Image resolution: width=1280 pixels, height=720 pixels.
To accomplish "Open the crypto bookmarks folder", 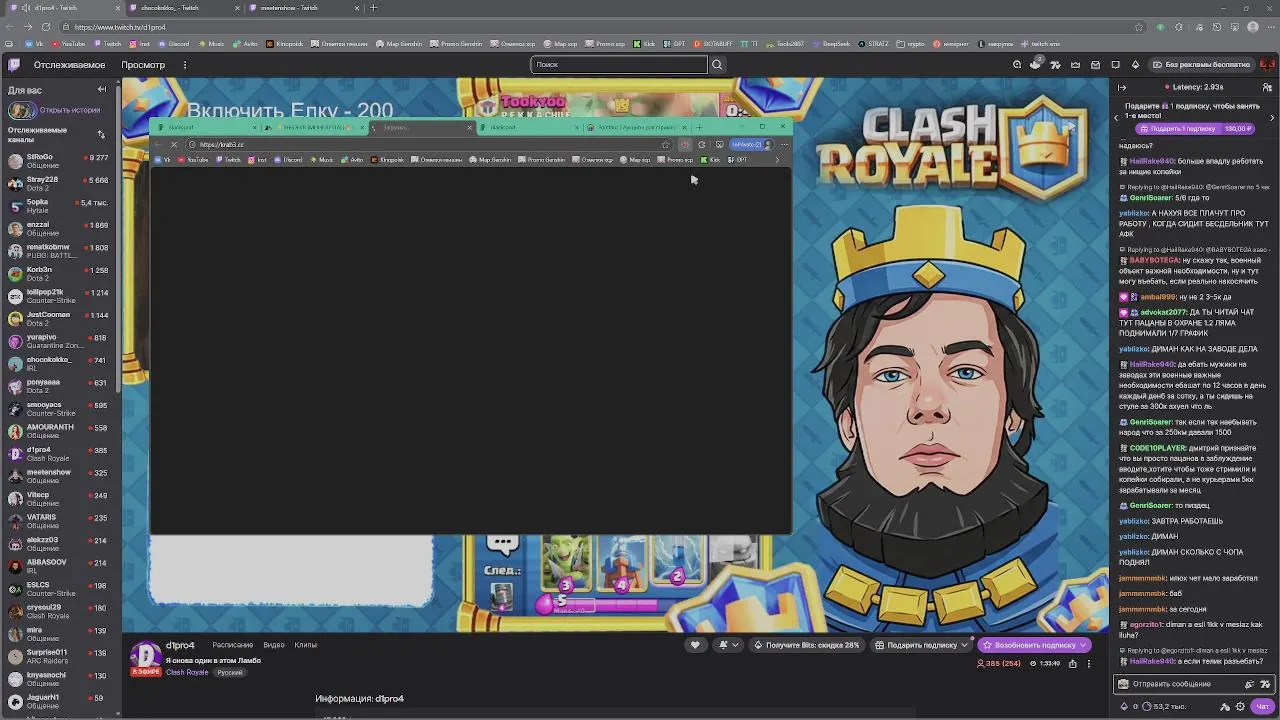I will 911,44.
